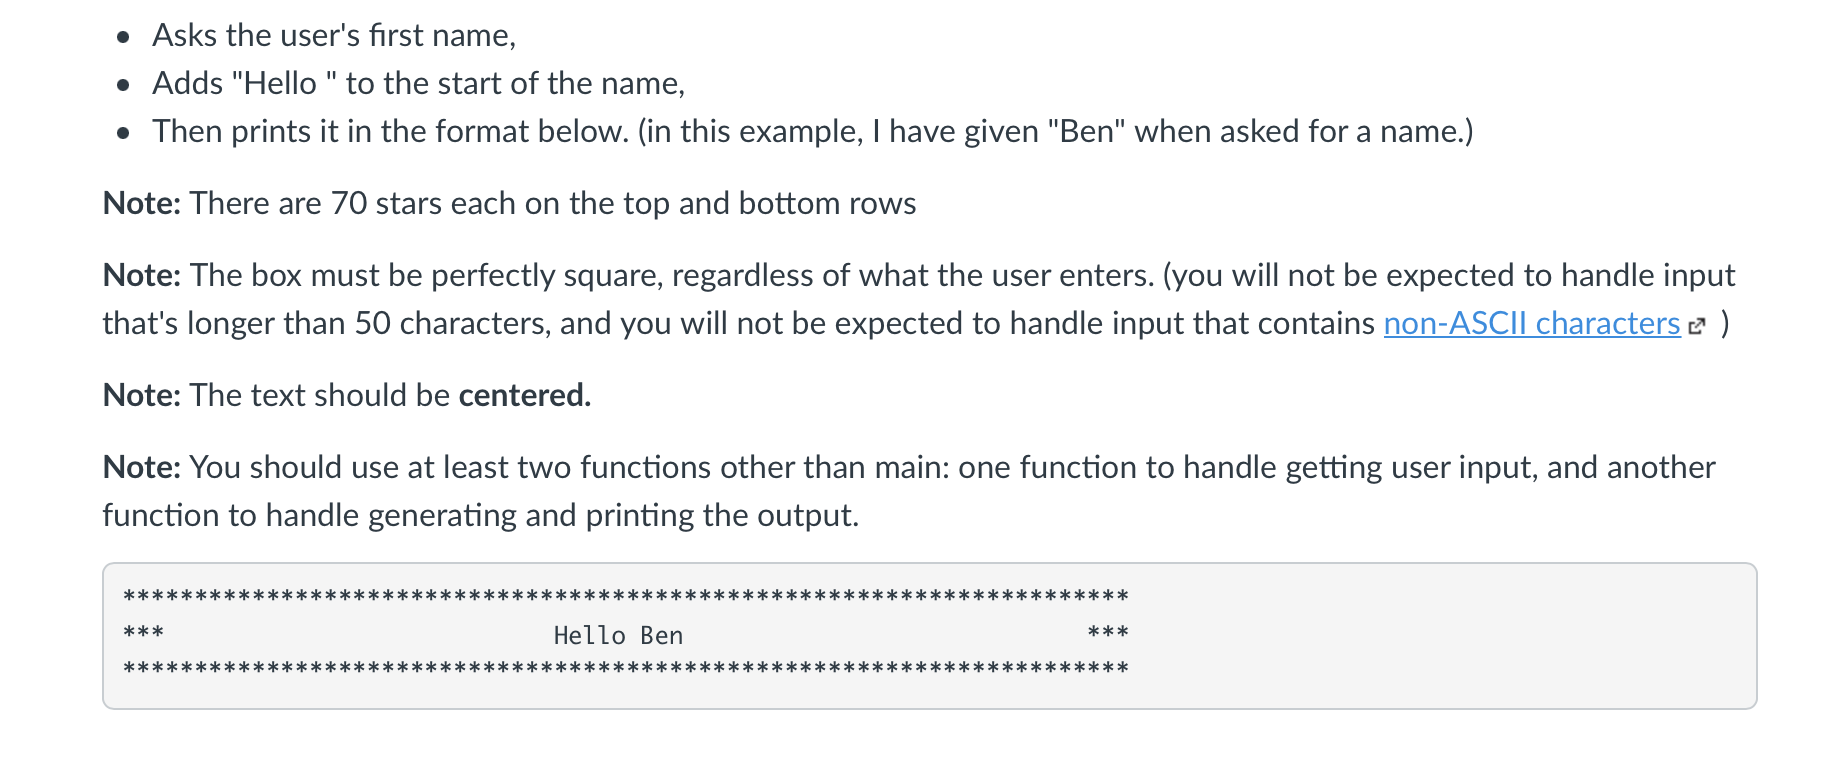Viewport: 1842px width, 766px height.
Task: Click the right three stars on middle row
Action: [x=1108, y=633]
